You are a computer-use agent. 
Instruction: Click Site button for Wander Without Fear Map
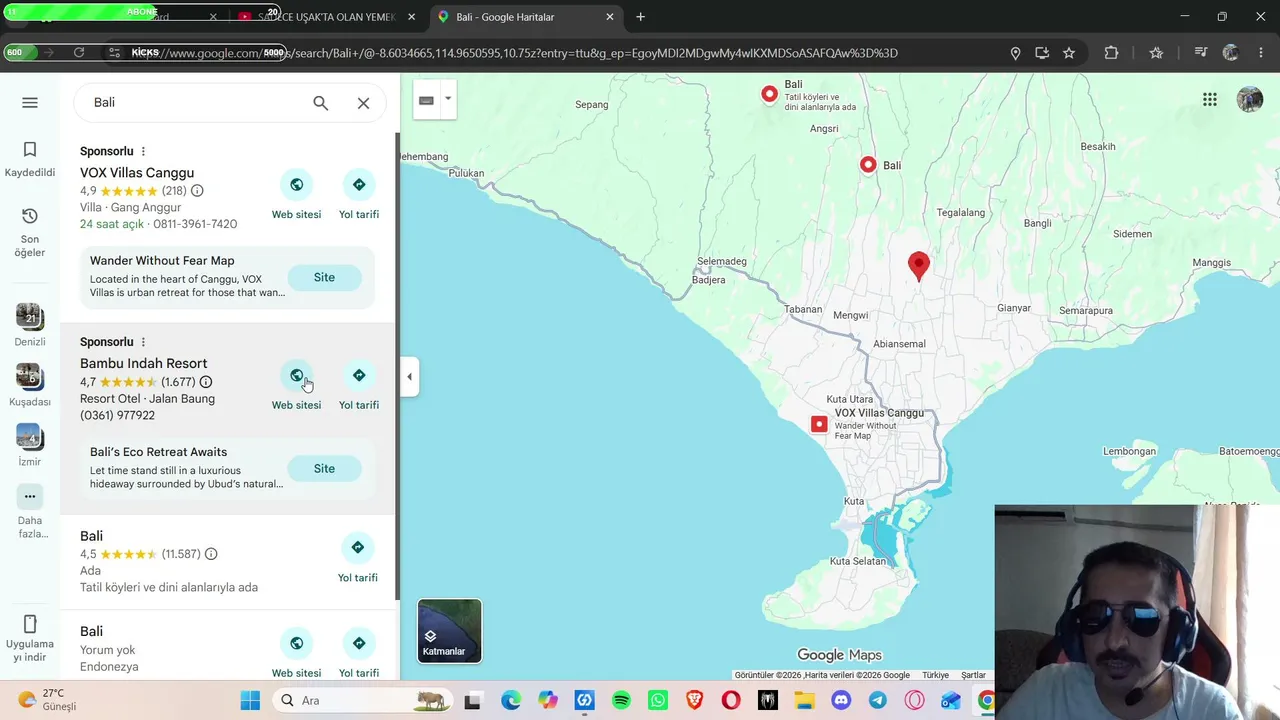[324, 277]
